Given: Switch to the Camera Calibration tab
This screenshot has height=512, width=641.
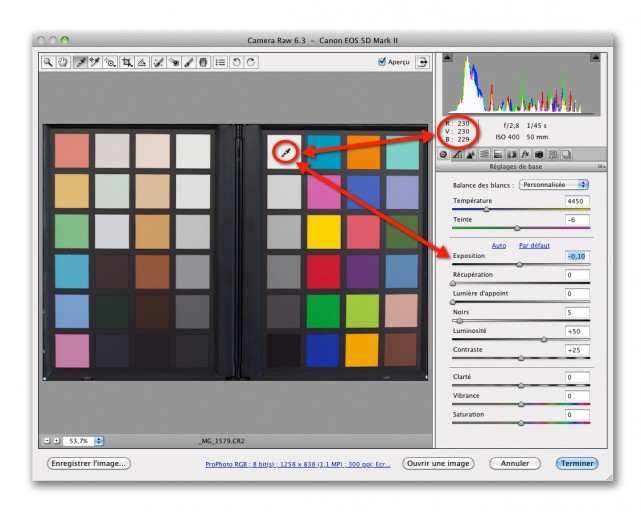Looking at the screenshot, I should [539, 155].
